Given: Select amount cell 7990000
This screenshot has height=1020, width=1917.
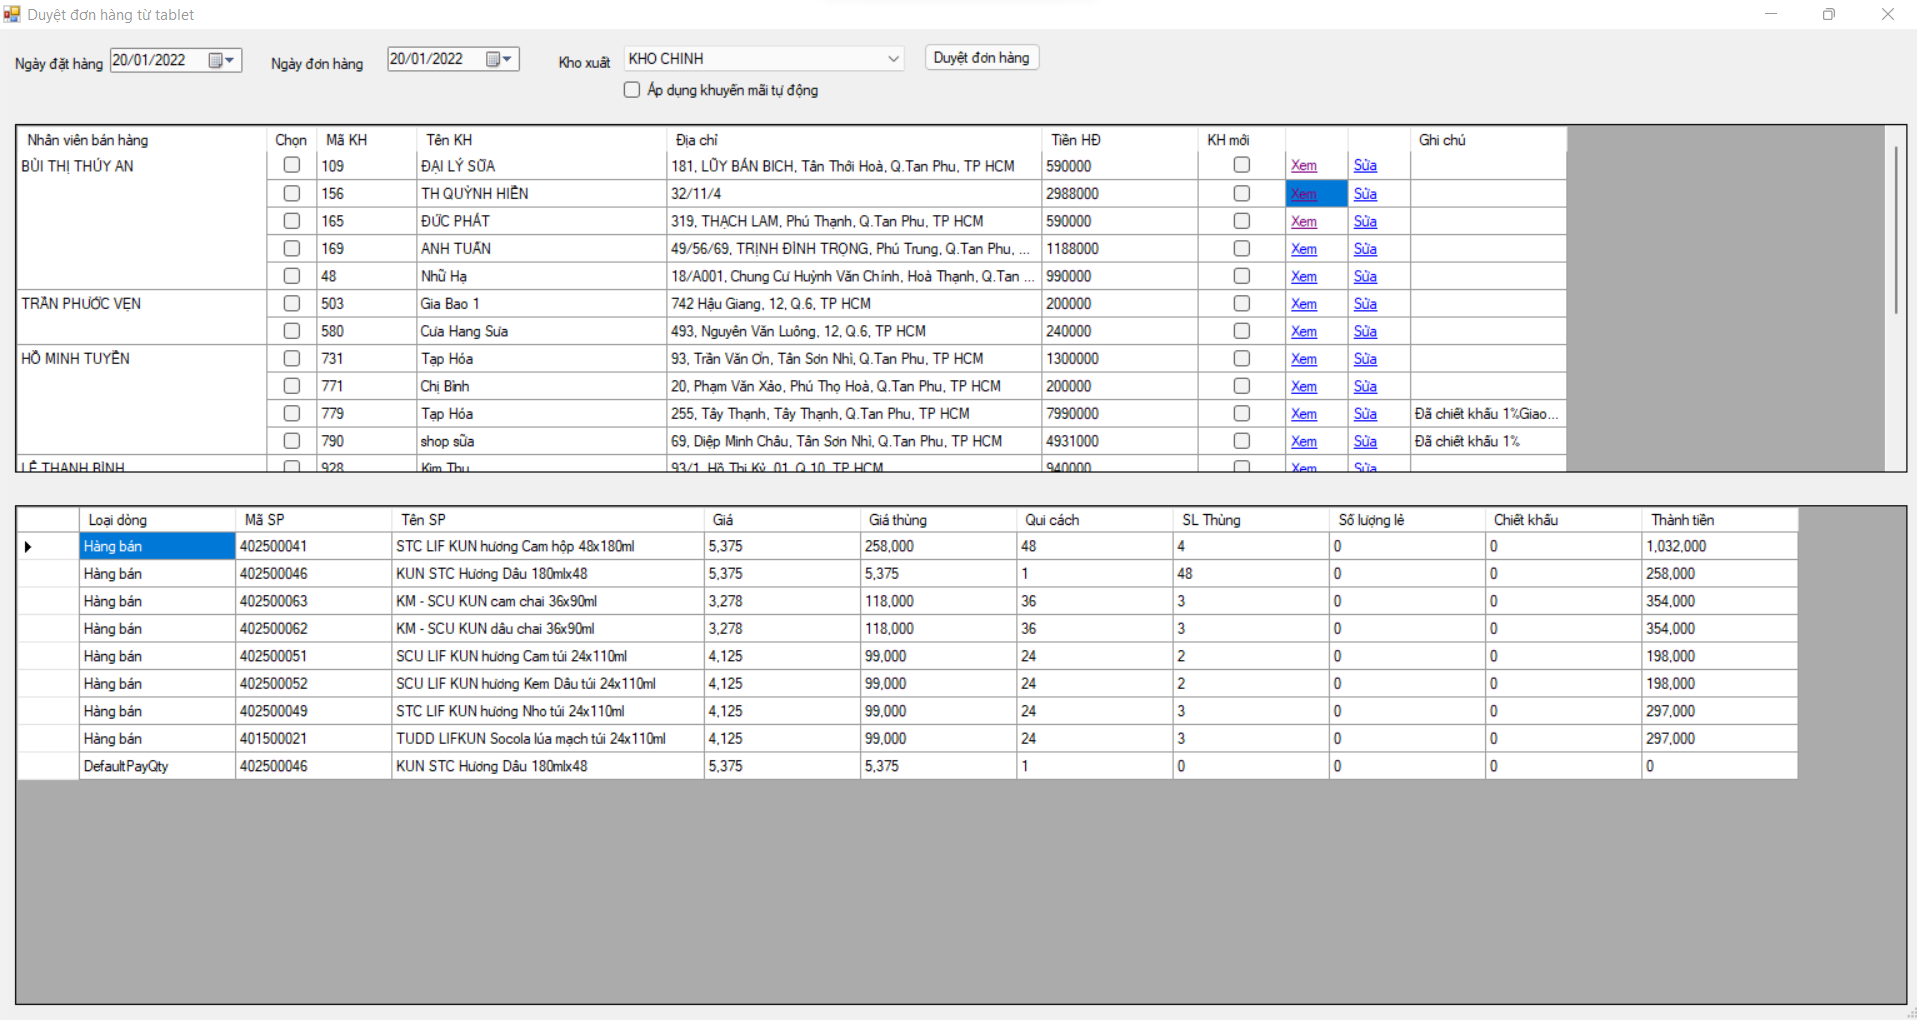Looking at the screenshot, I should 1120,414.
